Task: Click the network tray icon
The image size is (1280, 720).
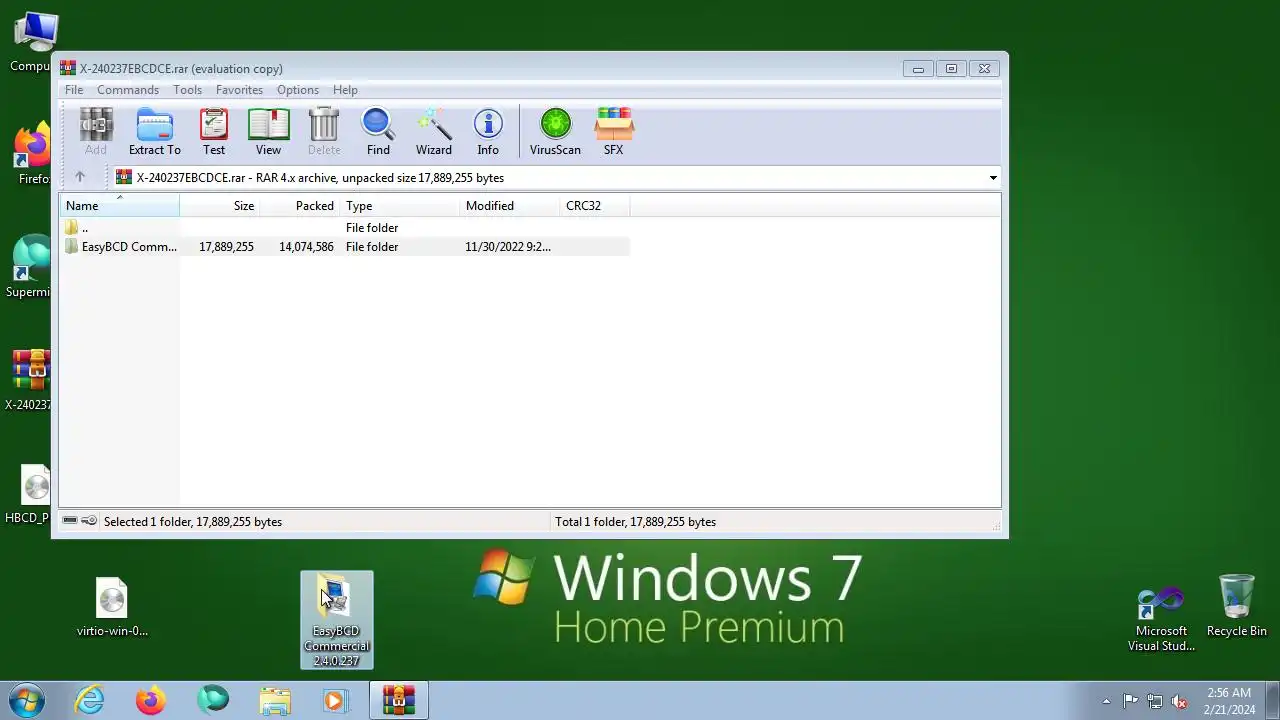Action: pyautogui.click(x=1155, y=701)
